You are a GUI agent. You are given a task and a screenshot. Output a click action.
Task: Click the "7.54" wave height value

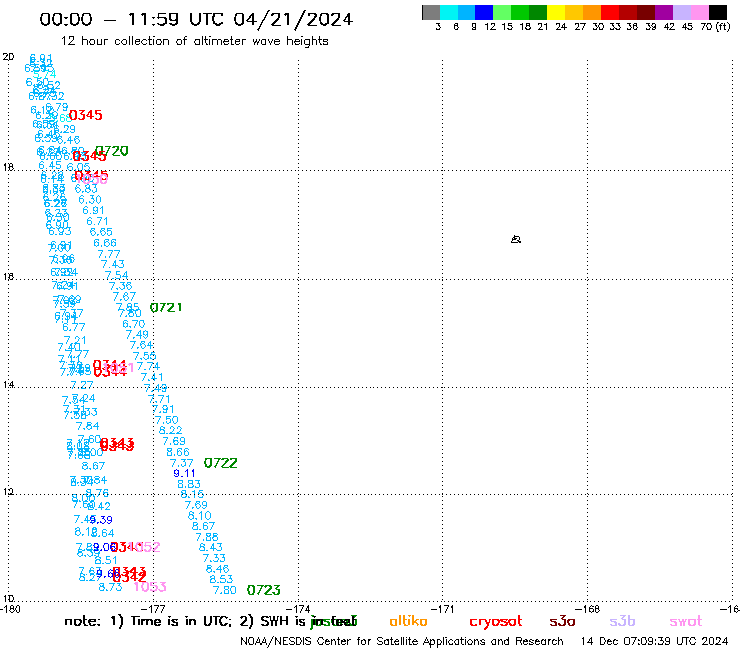[x=117, y=275]
